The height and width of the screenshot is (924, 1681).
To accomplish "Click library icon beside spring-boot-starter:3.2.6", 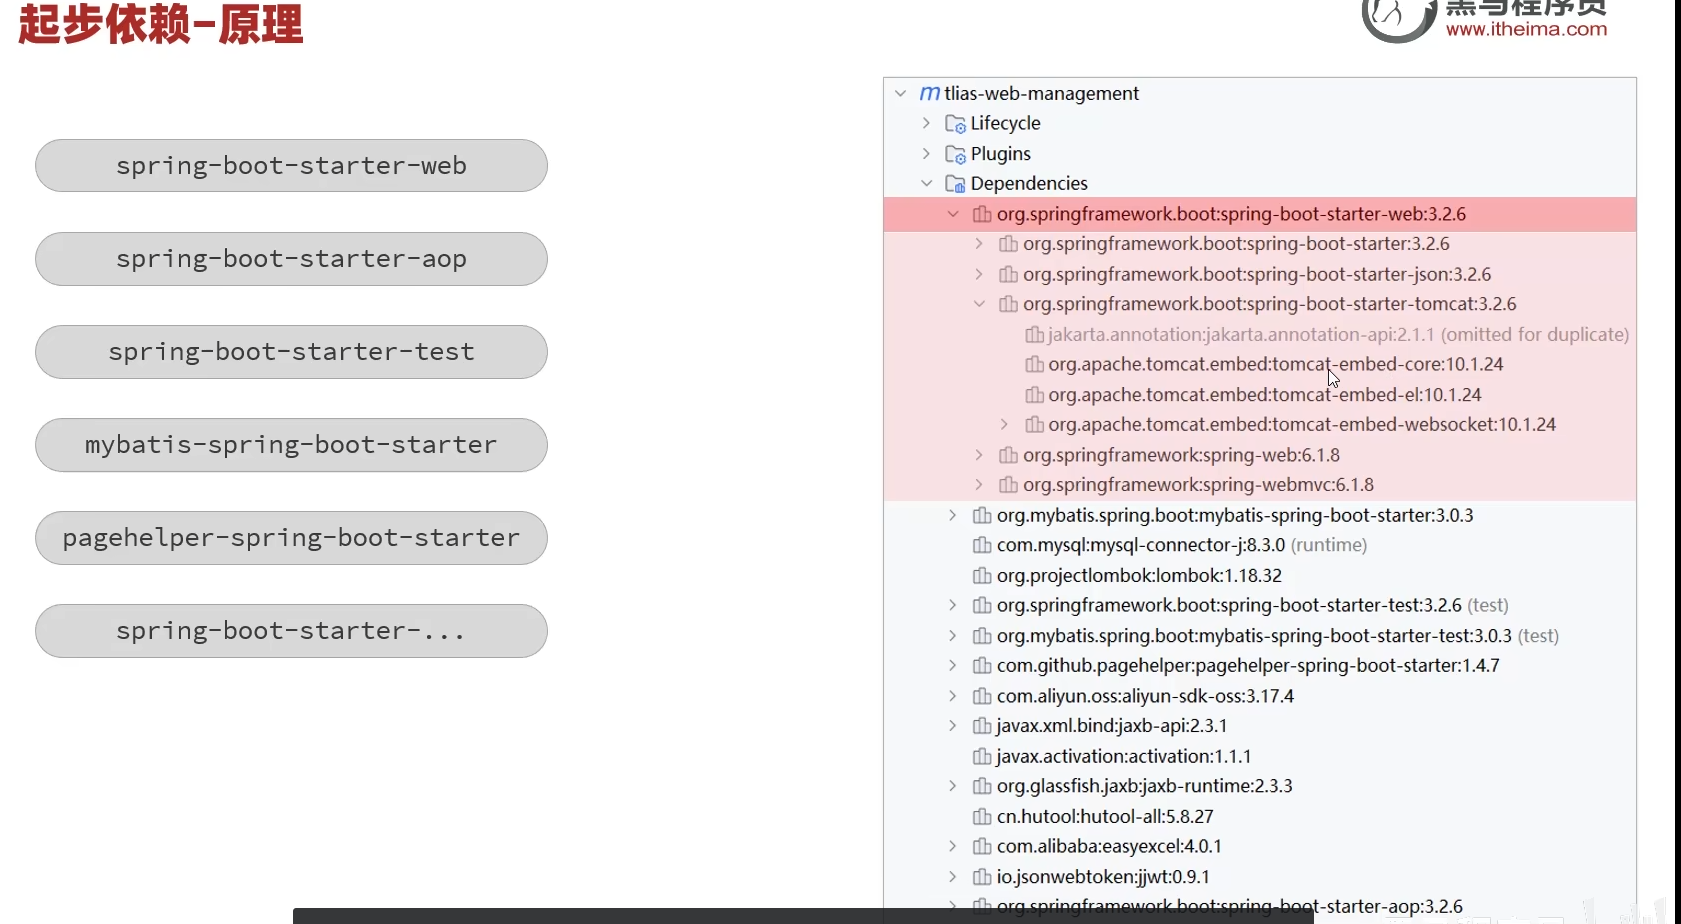I will (1008, 244).
